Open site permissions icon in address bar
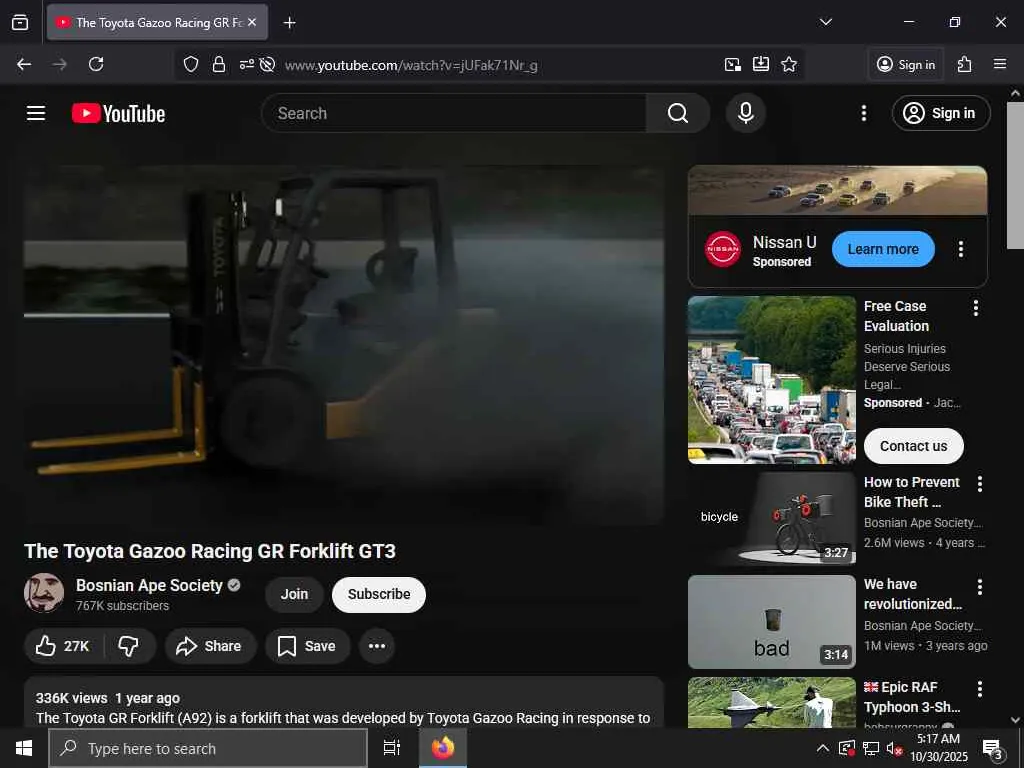The image size is (1024, 768). 246,64
